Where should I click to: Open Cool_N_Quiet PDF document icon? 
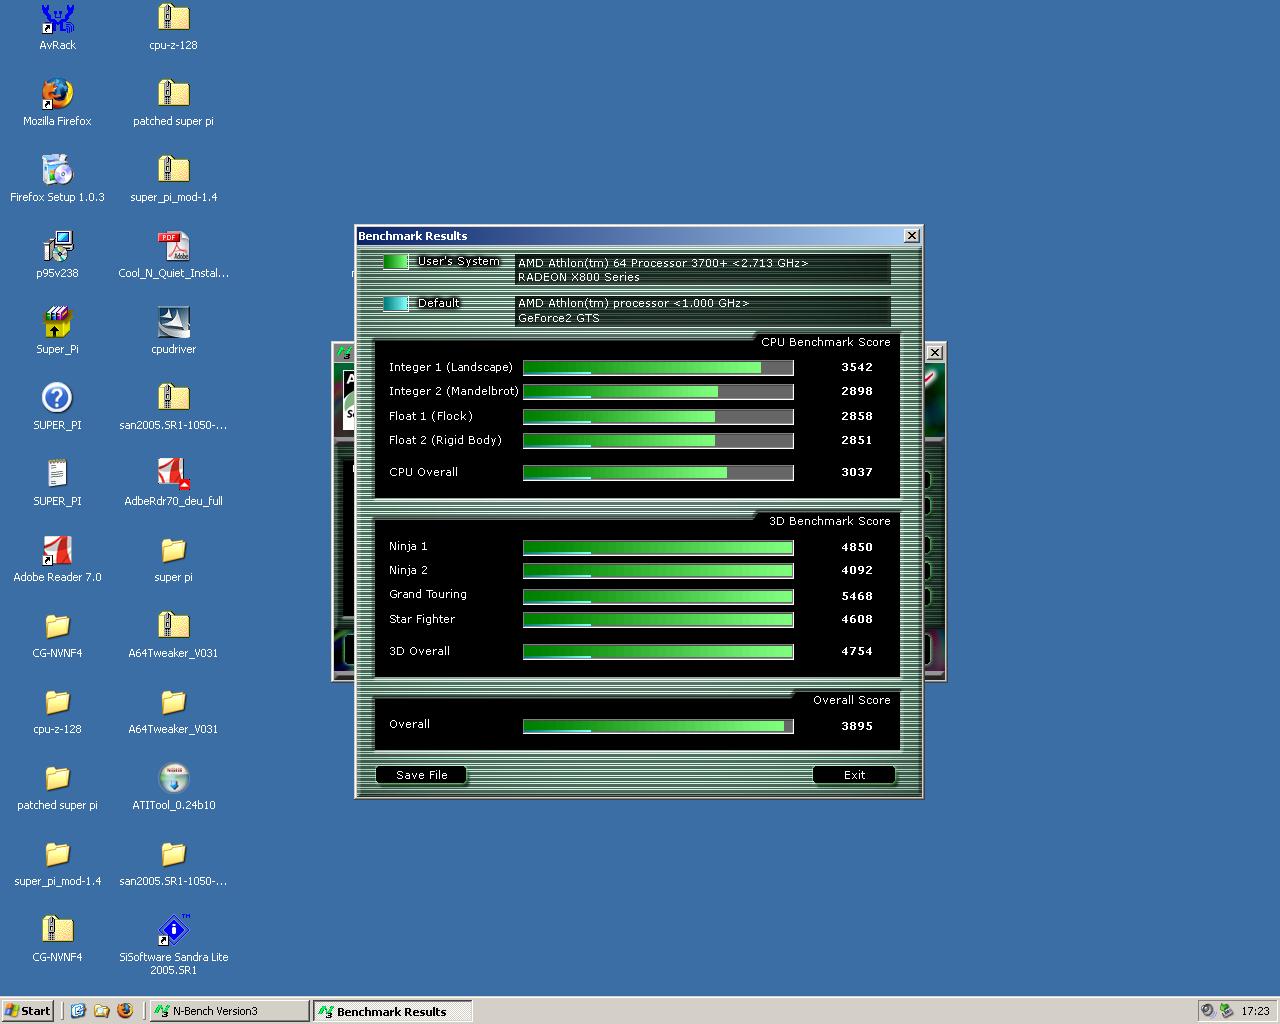[x=173, y=247]
